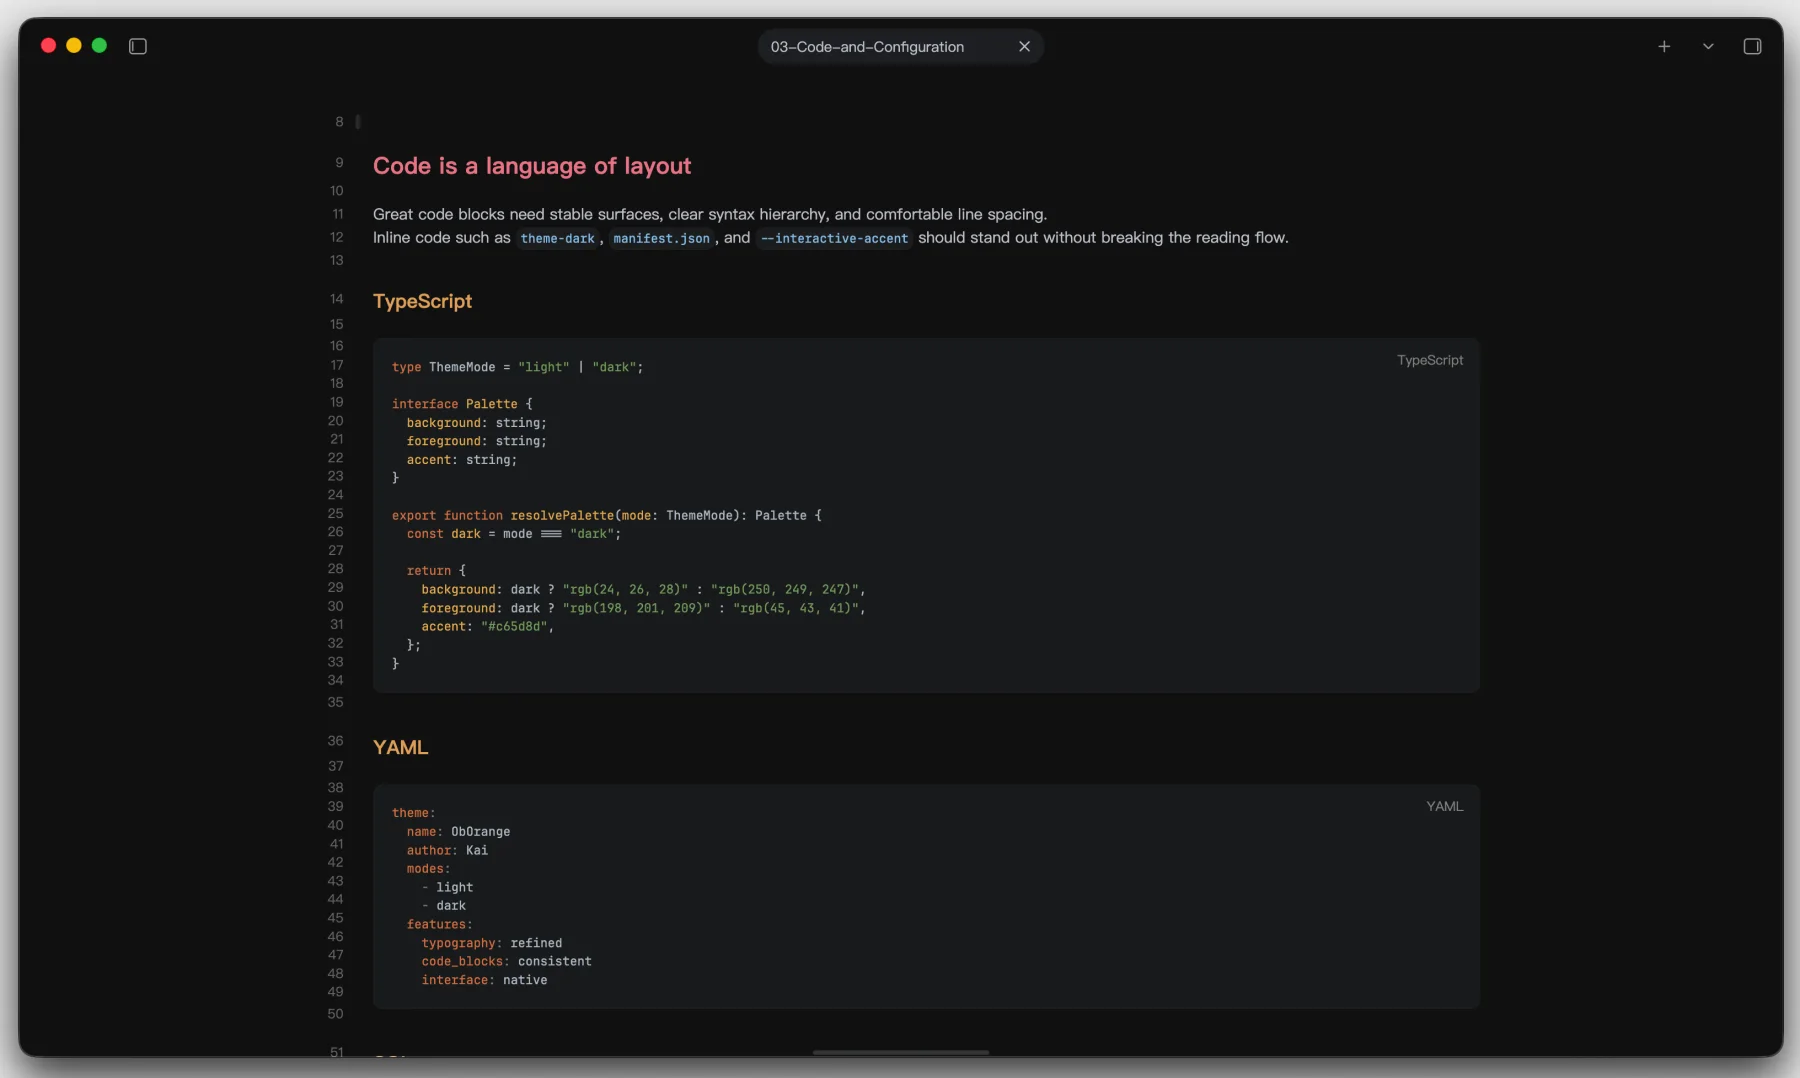Viewport: 1800px width, 1078px height.
Task: Click the YAML section heading
Action: point(400,747)
